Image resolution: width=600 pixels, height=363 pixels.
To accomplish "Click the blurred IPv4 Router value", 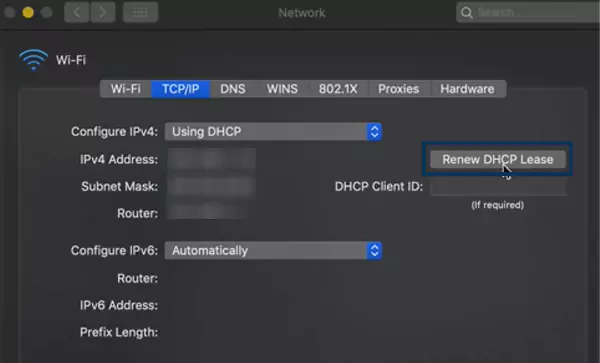I will coord(207,212).
